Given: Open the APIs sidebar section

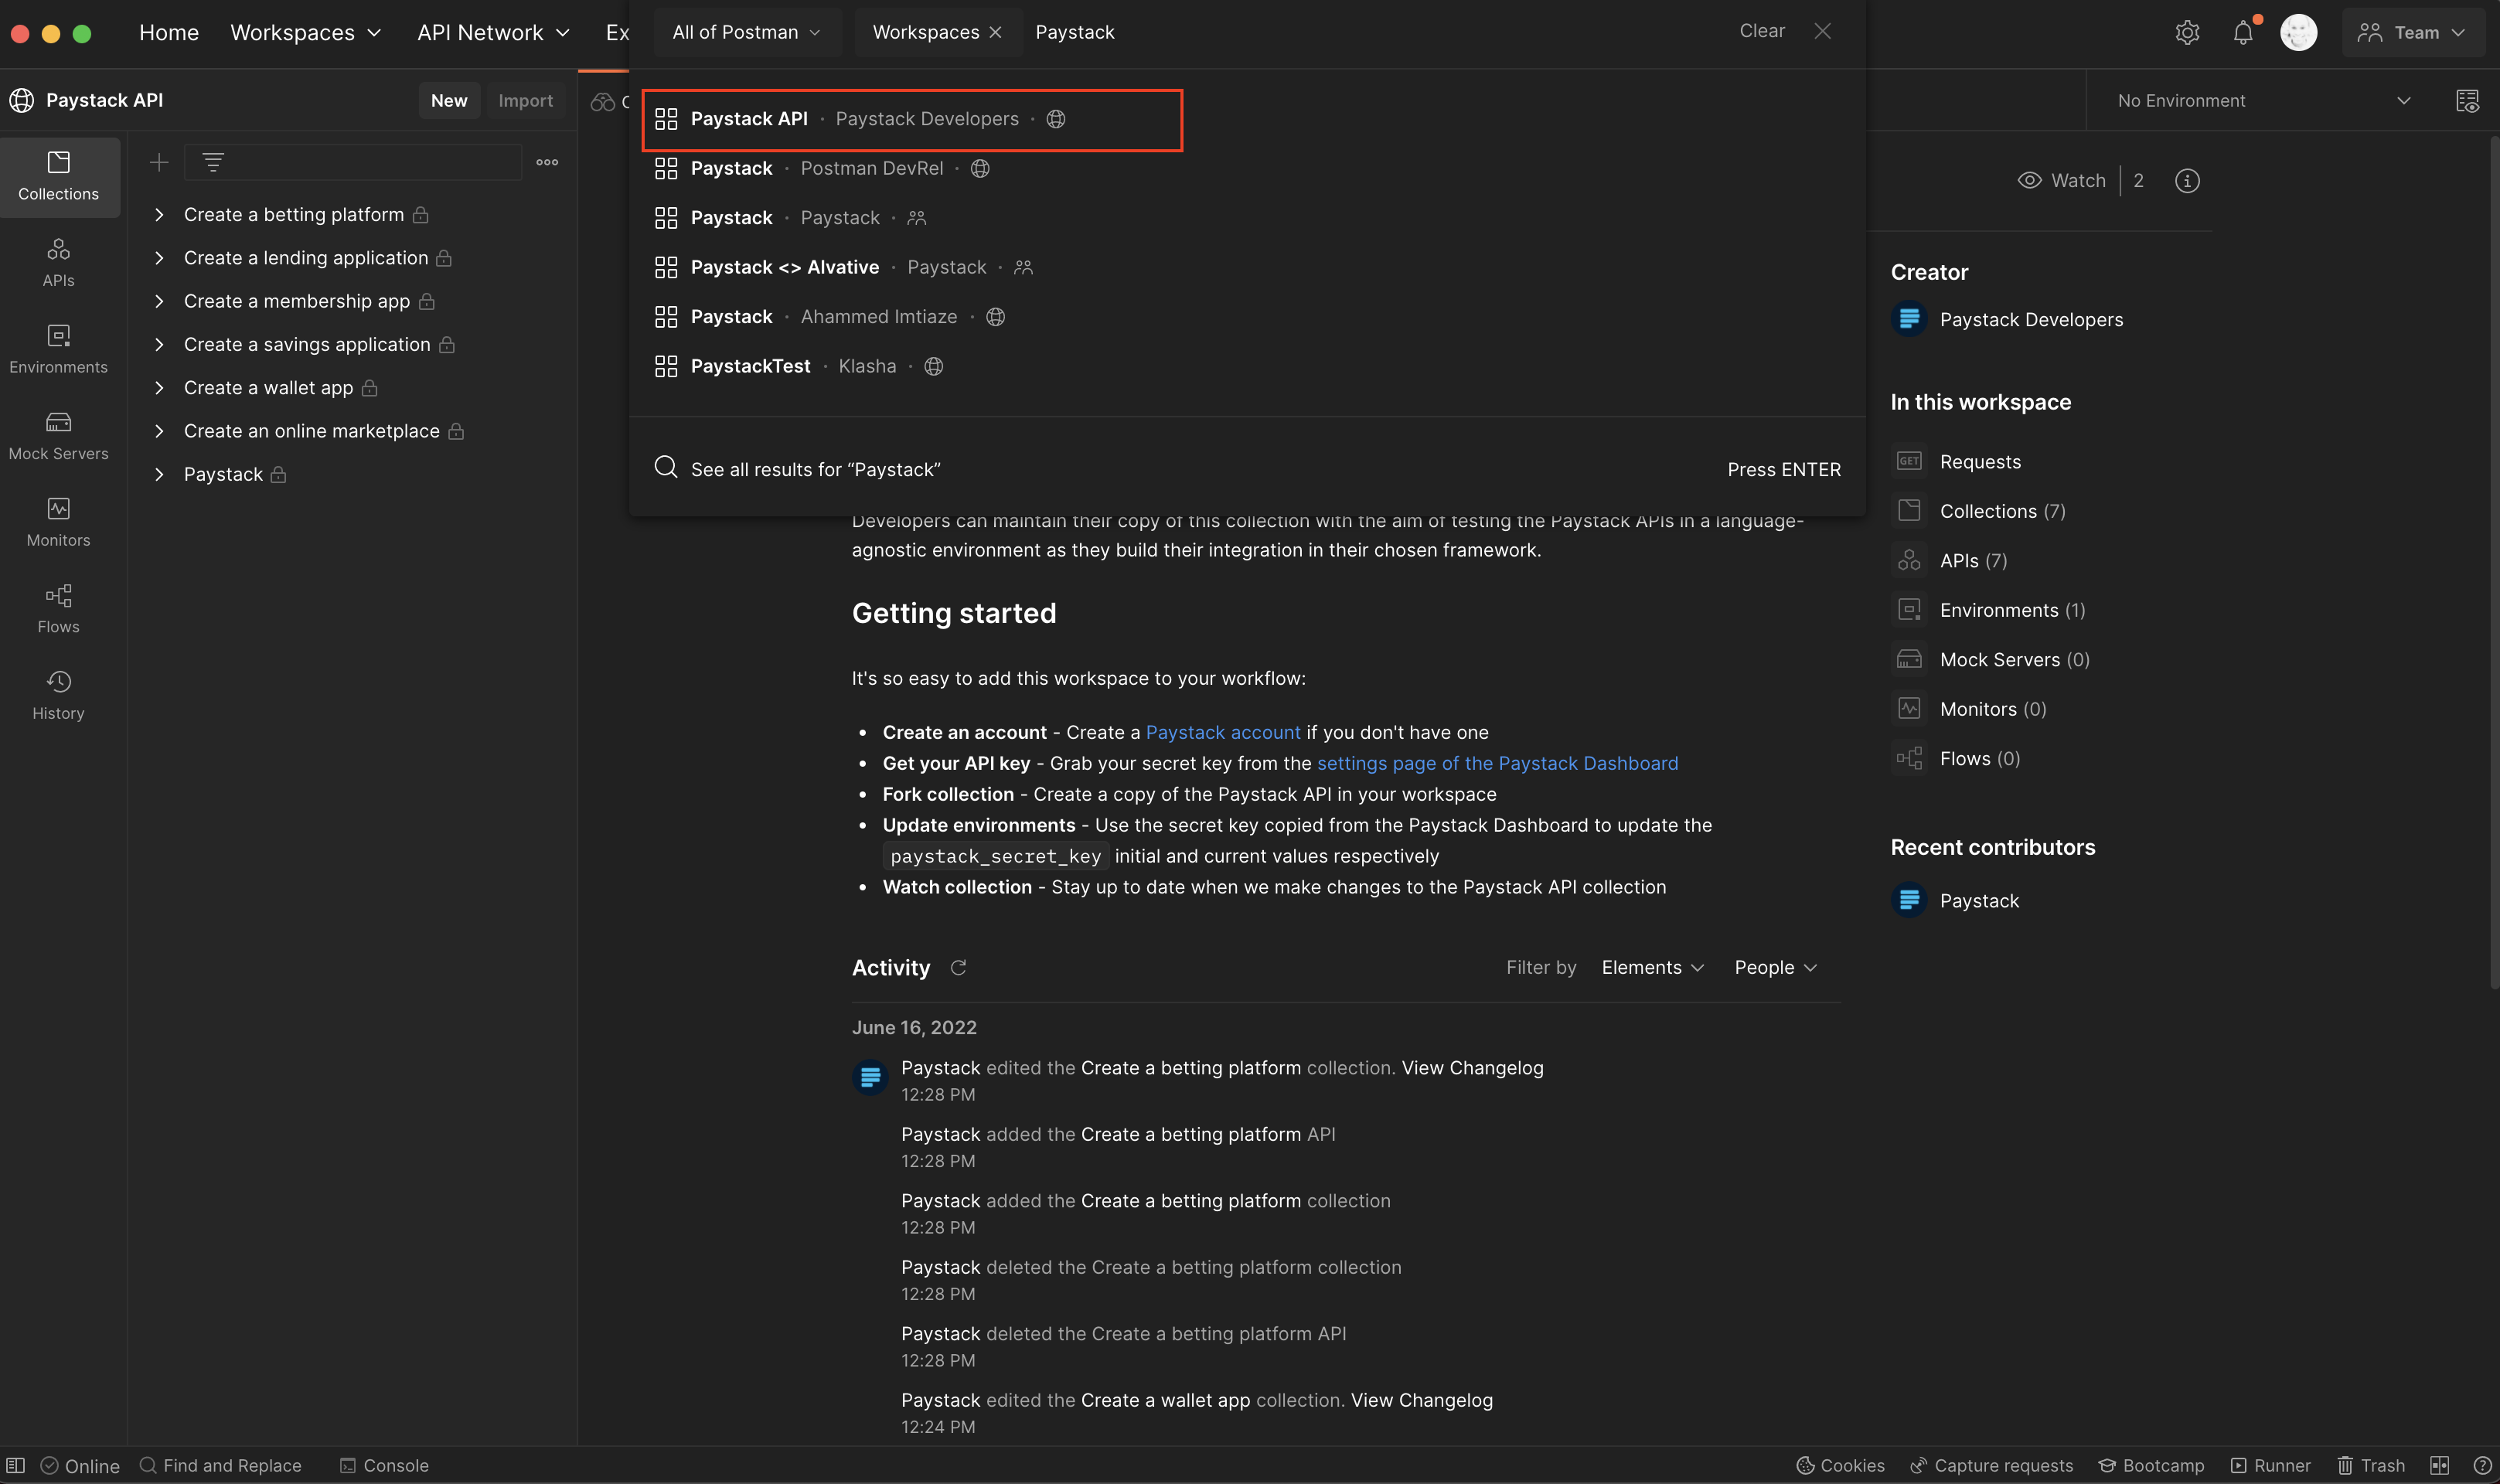Looking at the screenshot, I should pyautogui.click(x=59, y=263).
